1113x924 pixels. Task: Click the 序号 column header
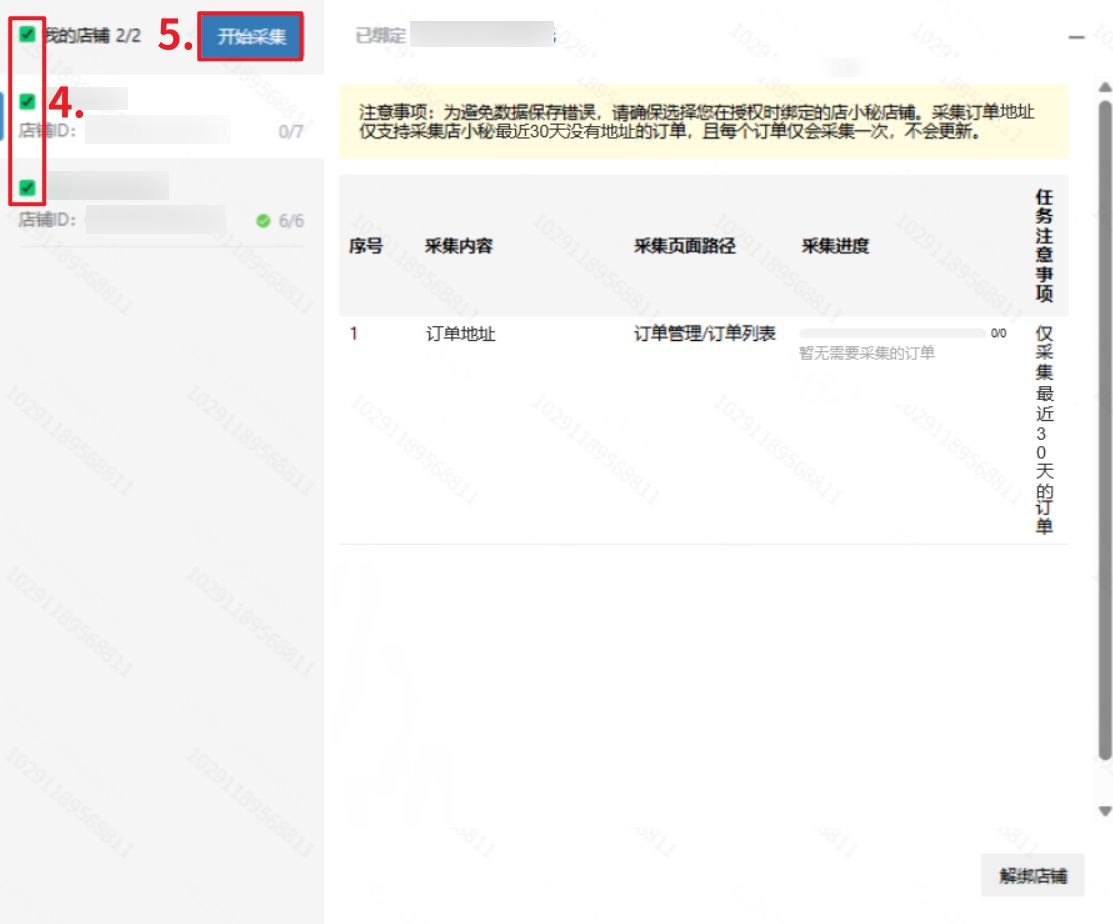pyautogui.click(x=365, y=246)
